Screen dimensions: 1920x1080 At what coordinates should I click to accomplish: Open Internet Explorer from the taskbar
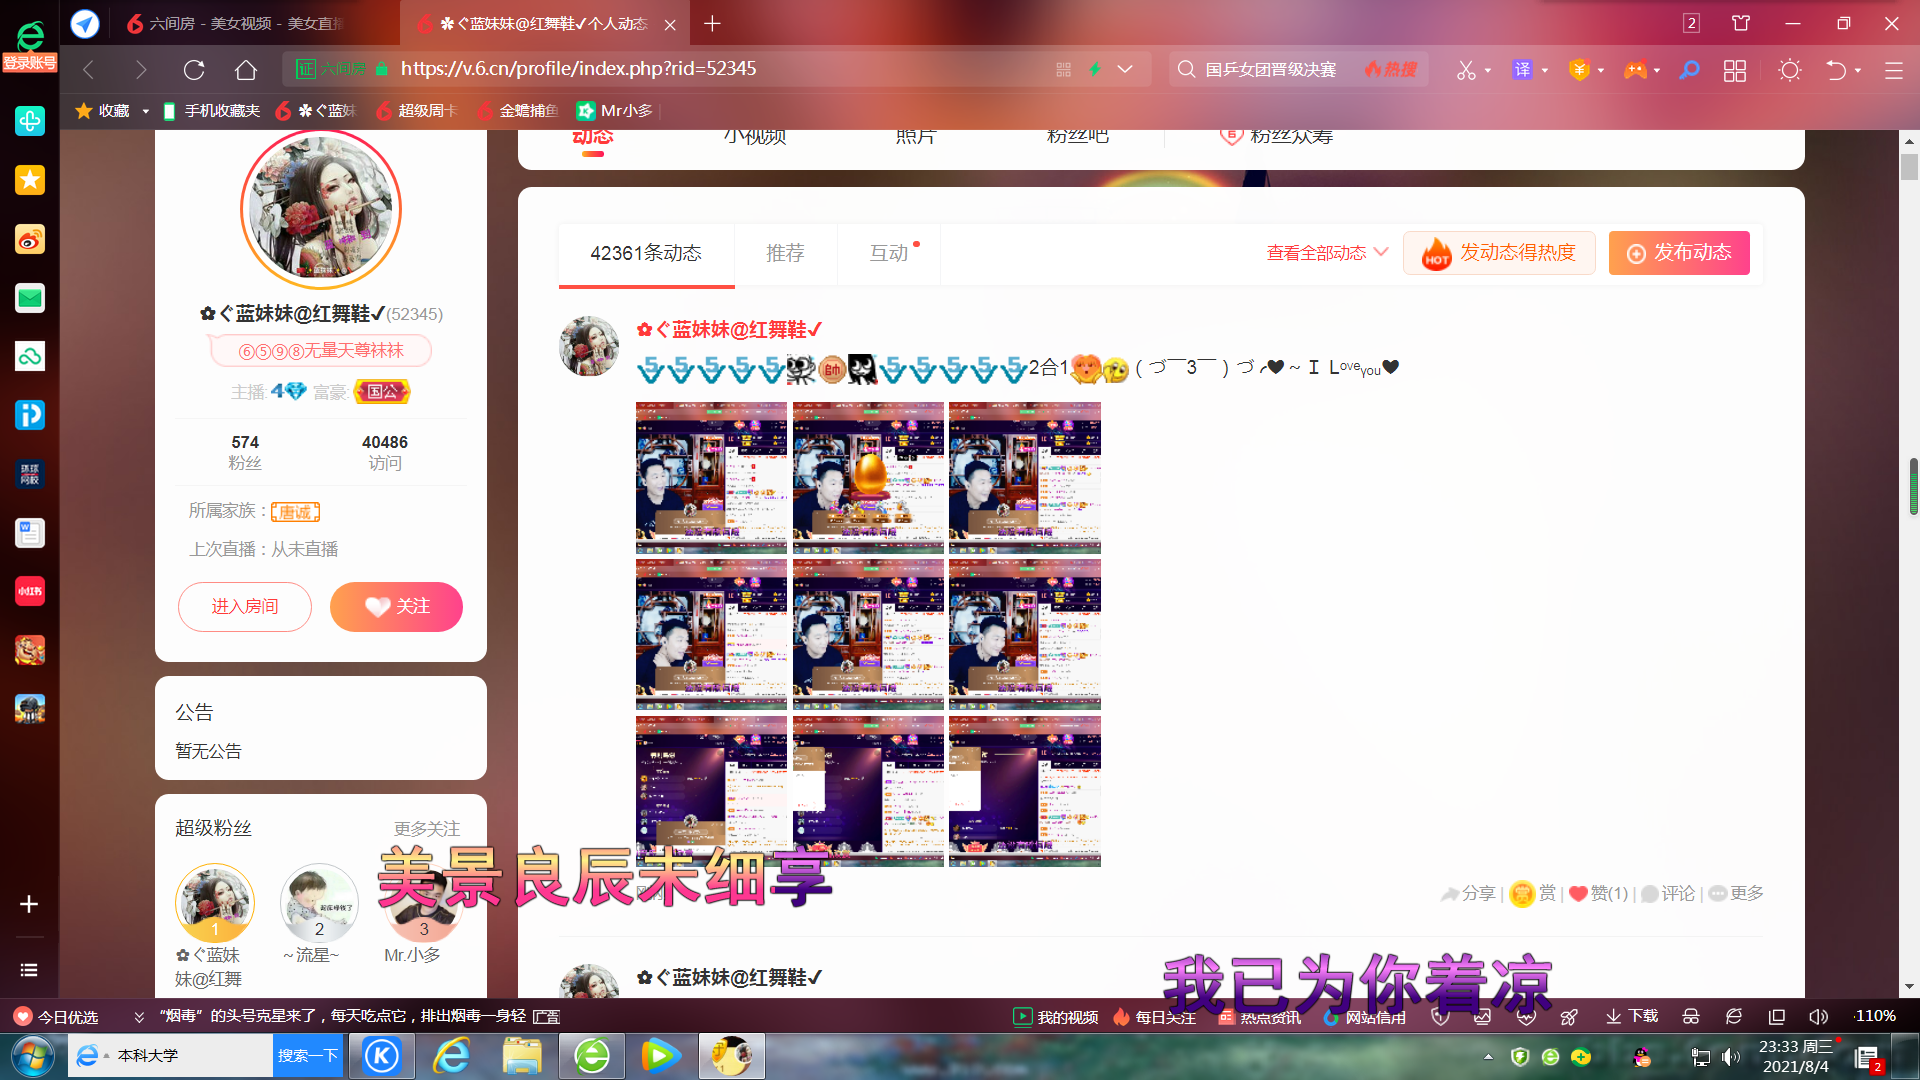[452, 1056]
